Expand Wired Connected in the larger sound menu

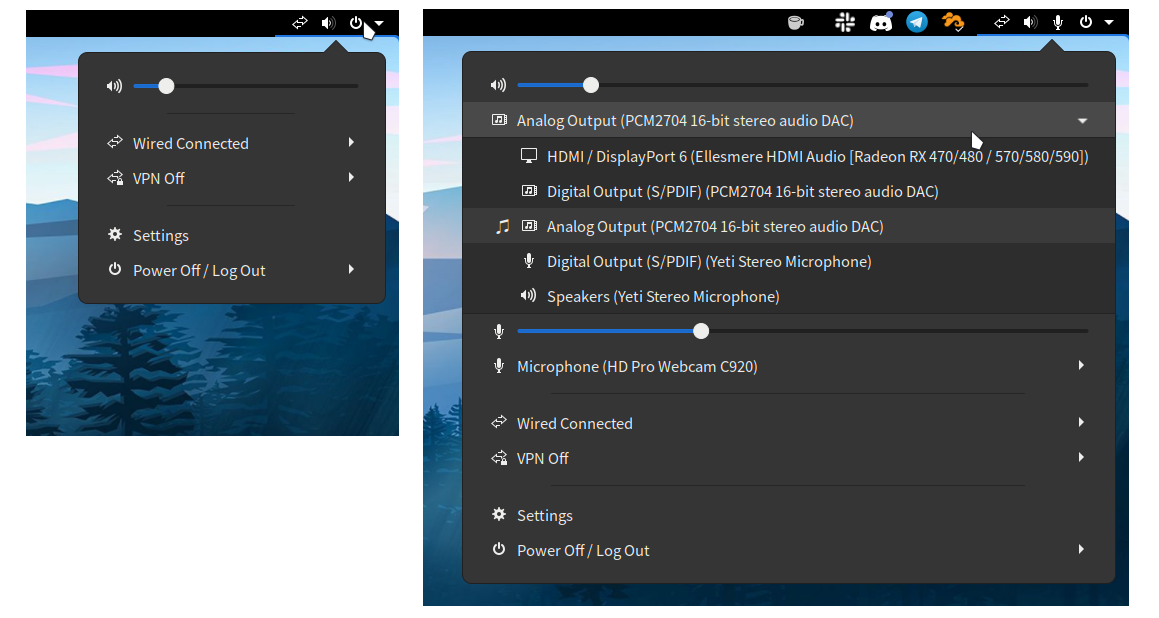pos(1081,423)
